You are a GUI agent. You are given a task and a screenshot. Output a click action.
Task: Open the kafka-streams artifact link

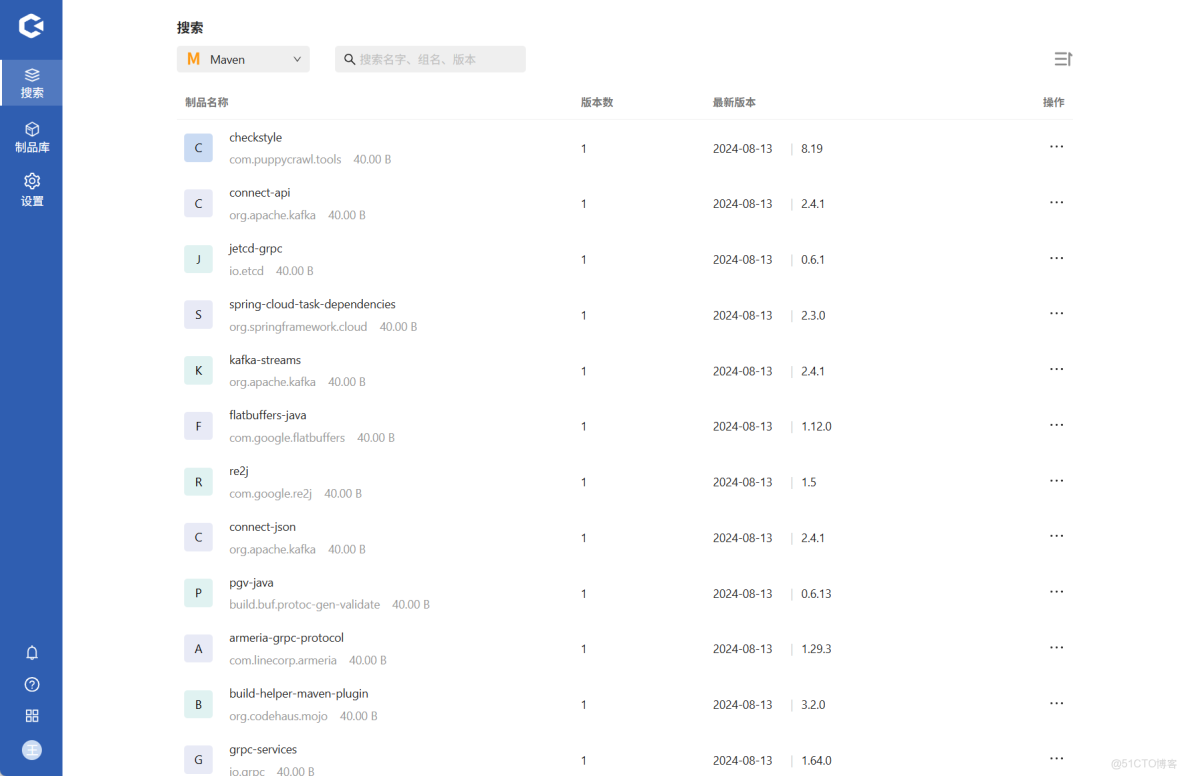tap(264, 359)
